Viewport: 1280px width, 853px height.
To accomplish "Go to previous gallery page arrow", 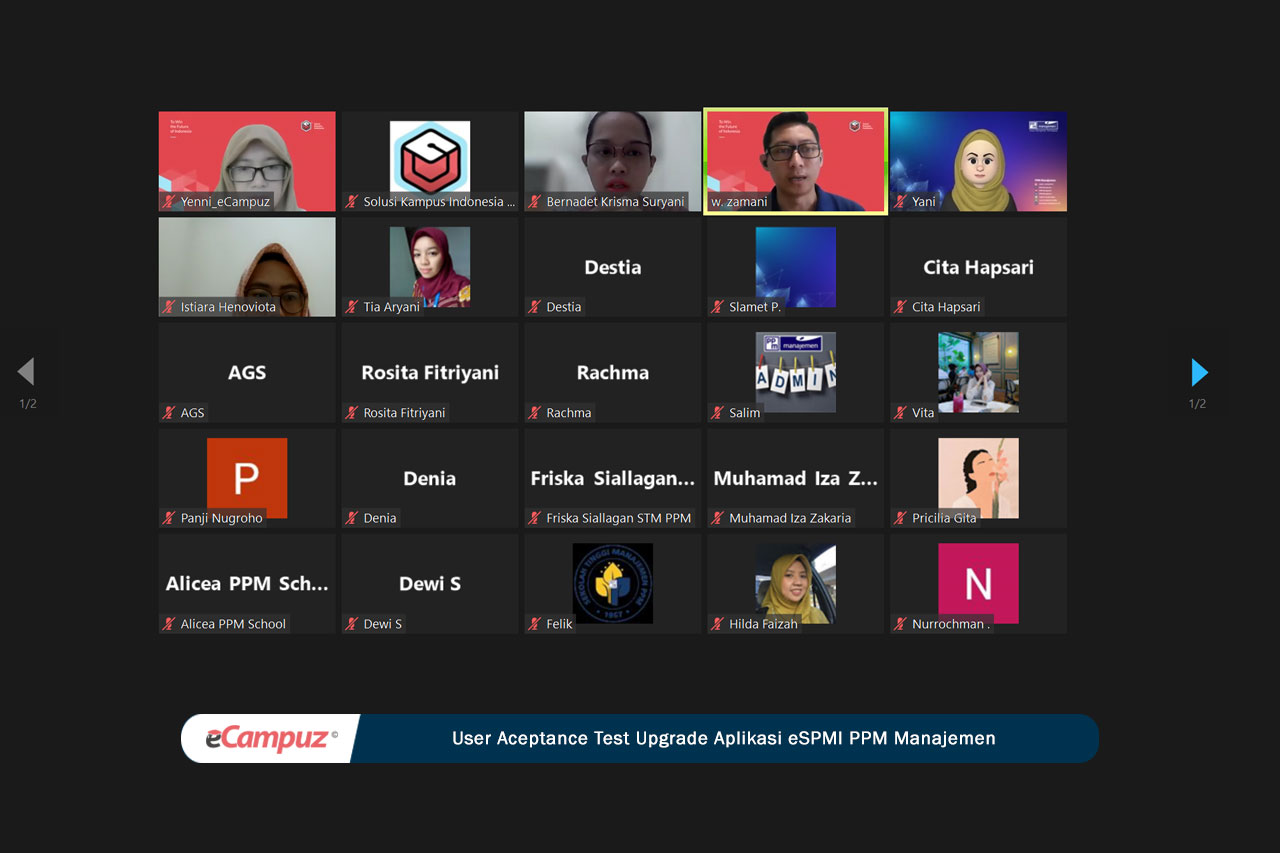I will tap(26, 372).
